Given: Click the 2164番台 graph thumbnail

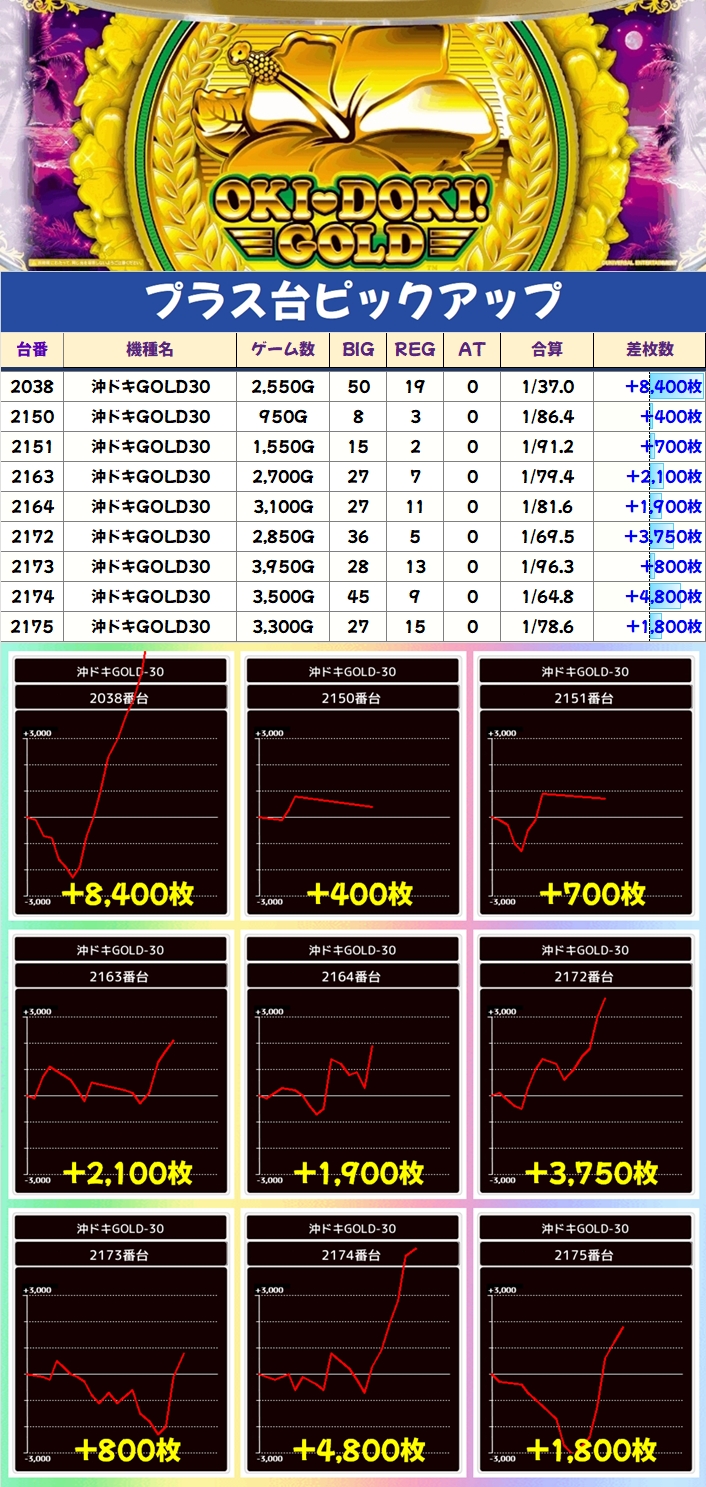Looking at the screenshot, I should tap(352, 1065).
